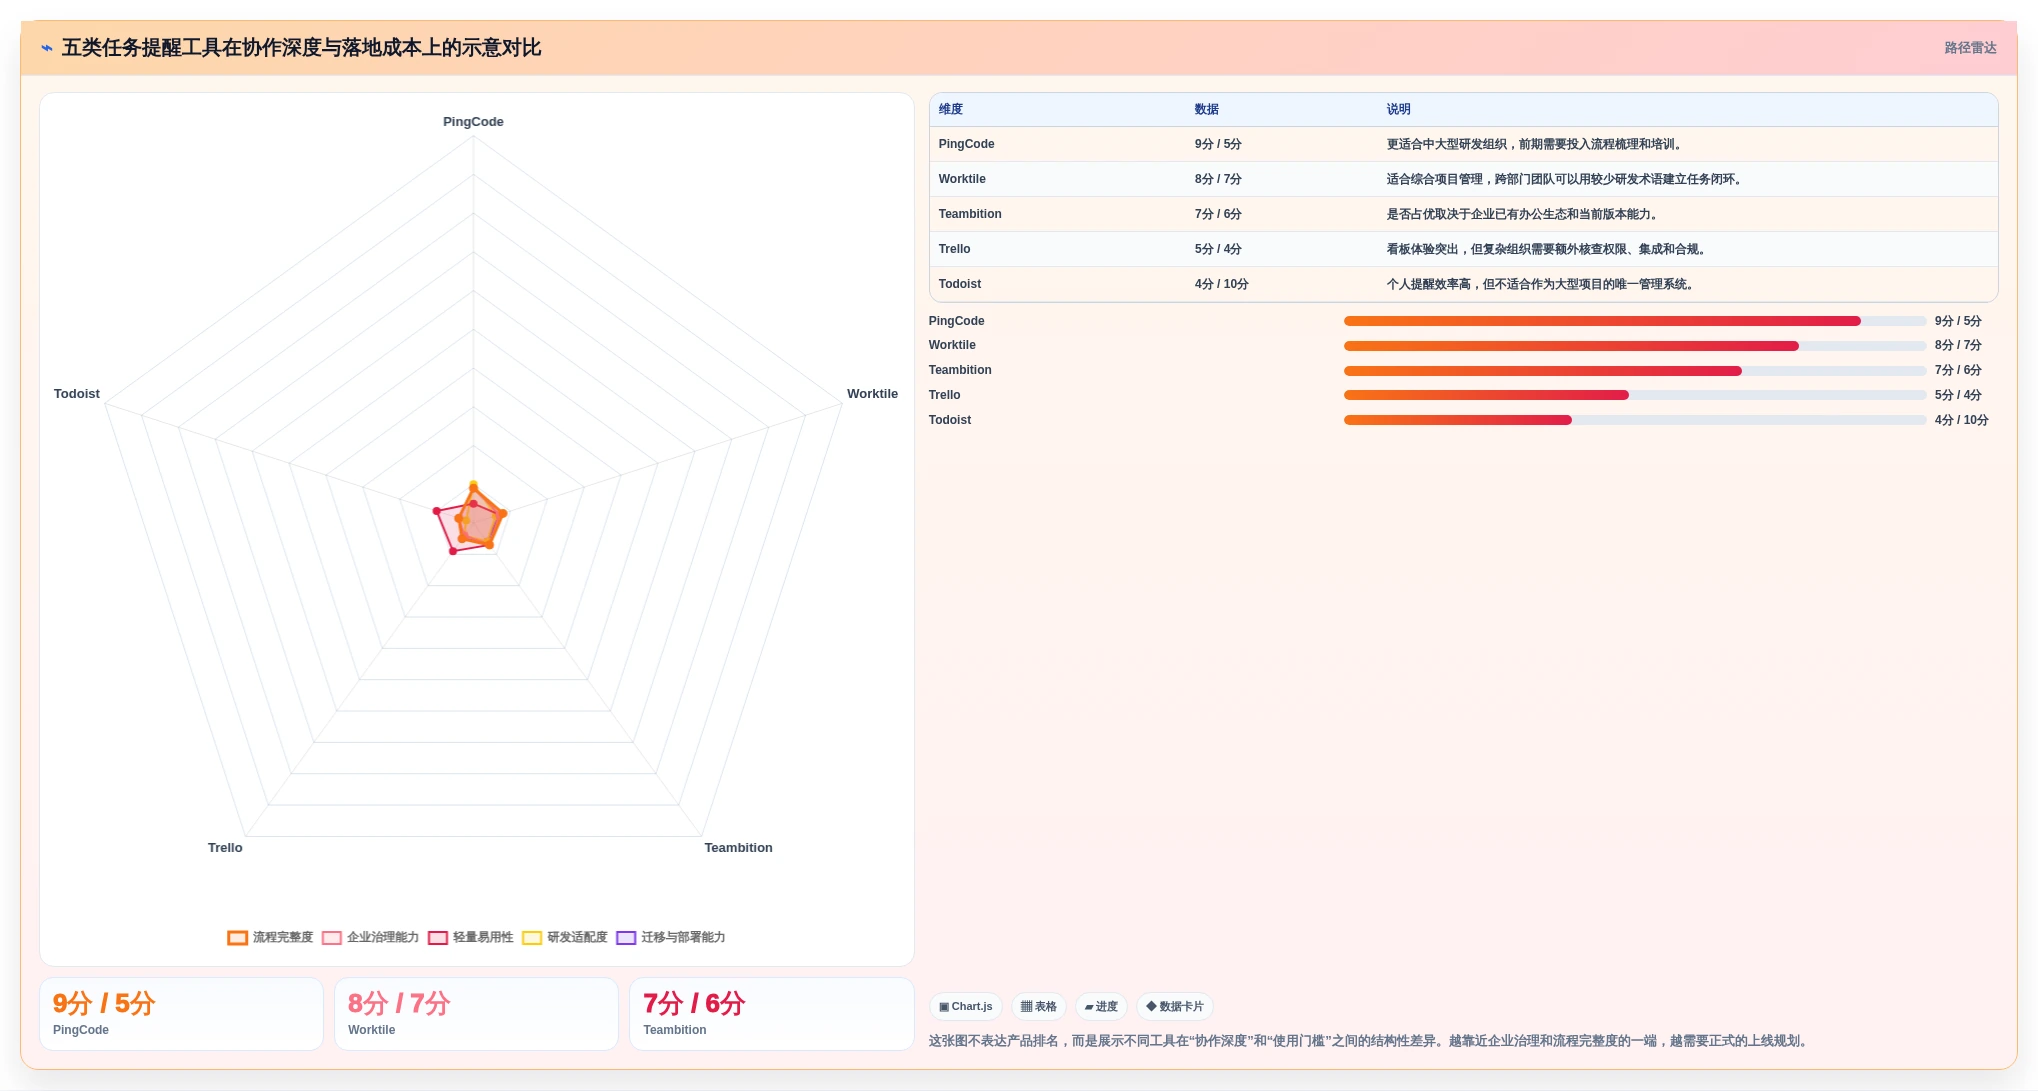Open the Teambition 7分 / 6分 data card
Image resolution: width=2038 pixels, height=1091 pixels.
[x=771, y=1014]
